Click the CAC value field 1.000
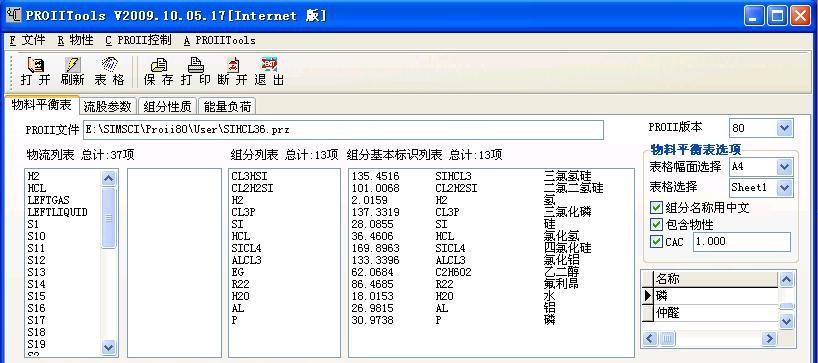 tap(741, 241)
